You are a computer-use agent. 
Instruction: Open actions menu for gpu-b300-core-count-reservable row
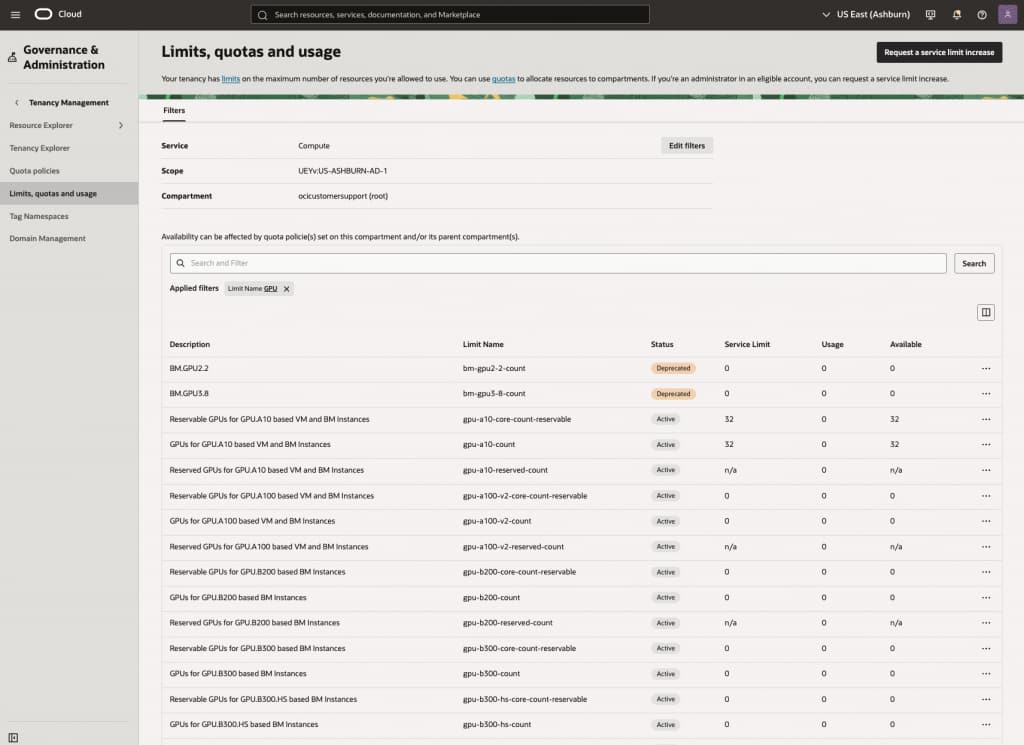985,648
